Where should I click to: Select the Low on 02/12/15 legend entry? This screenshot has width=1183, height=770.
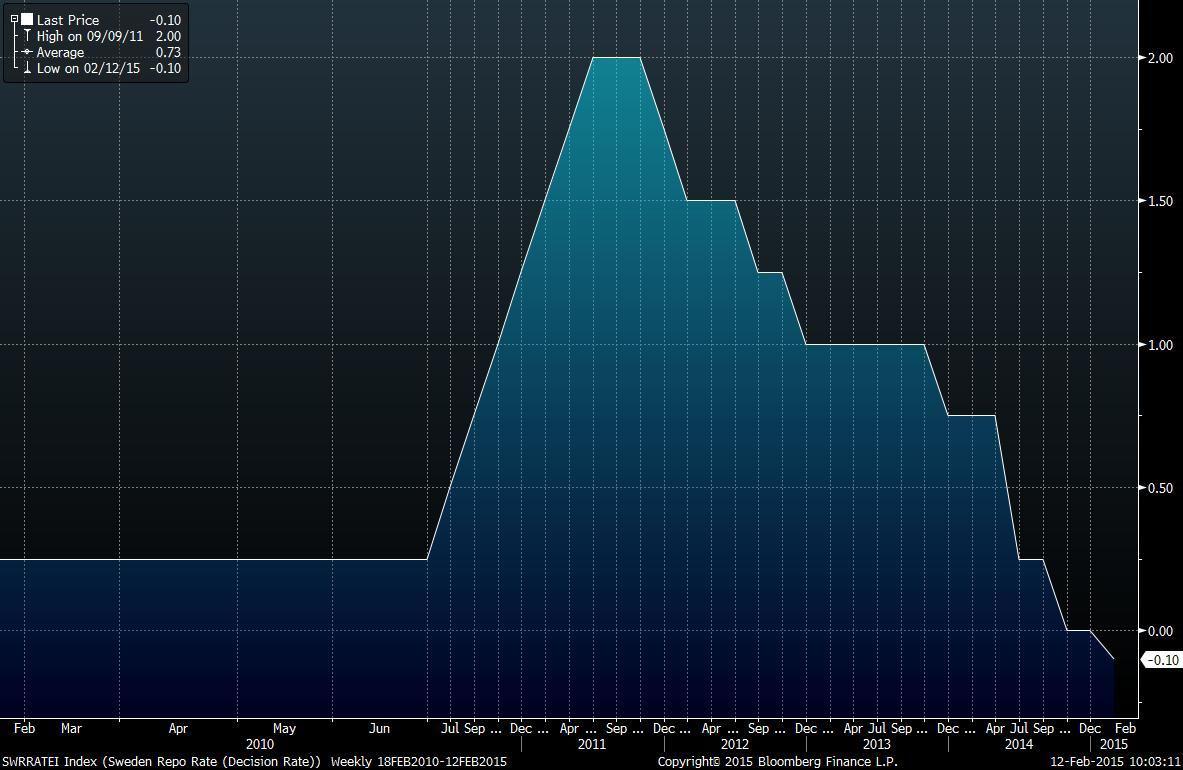(x=88, y=68)
